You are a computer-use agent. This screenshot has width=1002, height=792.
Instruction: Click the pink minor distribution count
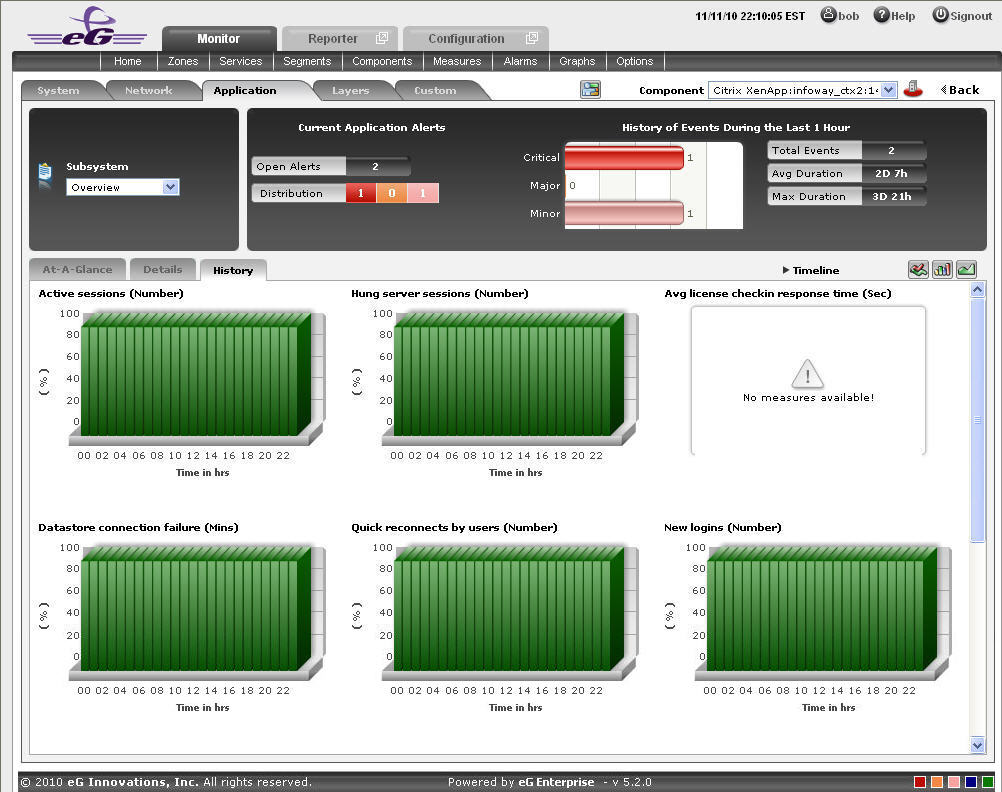point(422,193)
